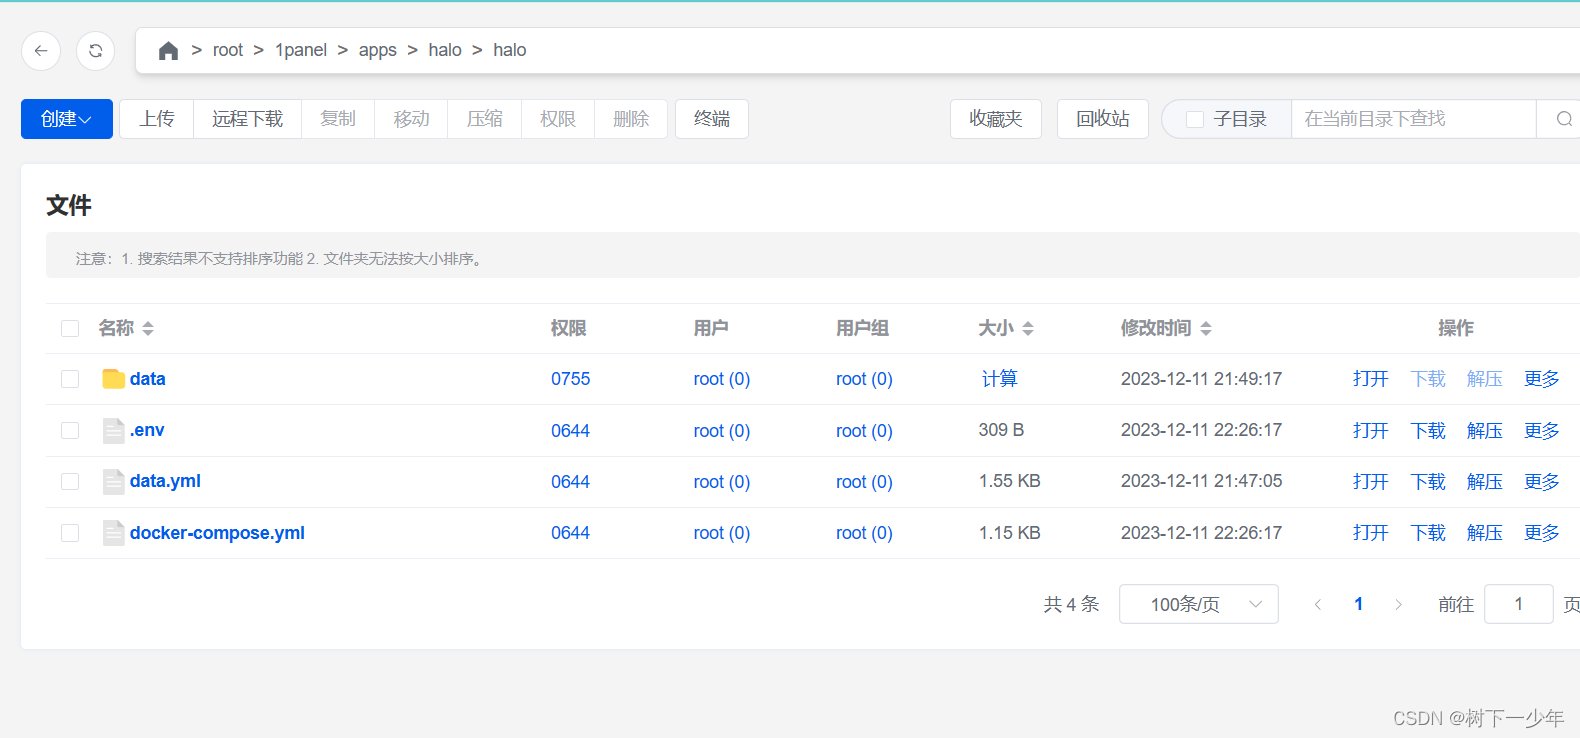The image size is (1580, 738).
Task: Refresh the file list
Action: pyautogui.click(x=95, y=51)
